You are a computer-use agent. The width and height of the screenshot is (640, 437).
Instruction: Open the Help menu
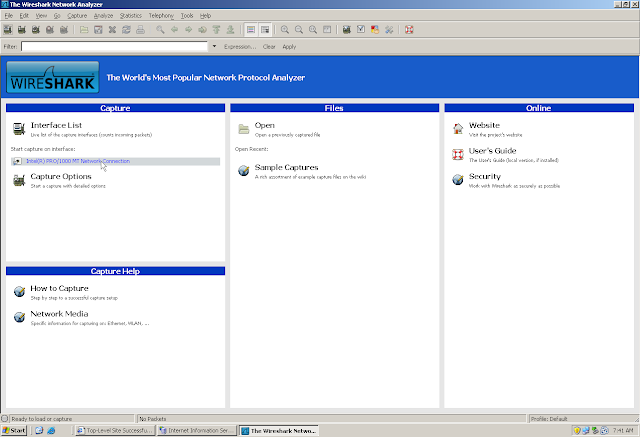[205, 16]
